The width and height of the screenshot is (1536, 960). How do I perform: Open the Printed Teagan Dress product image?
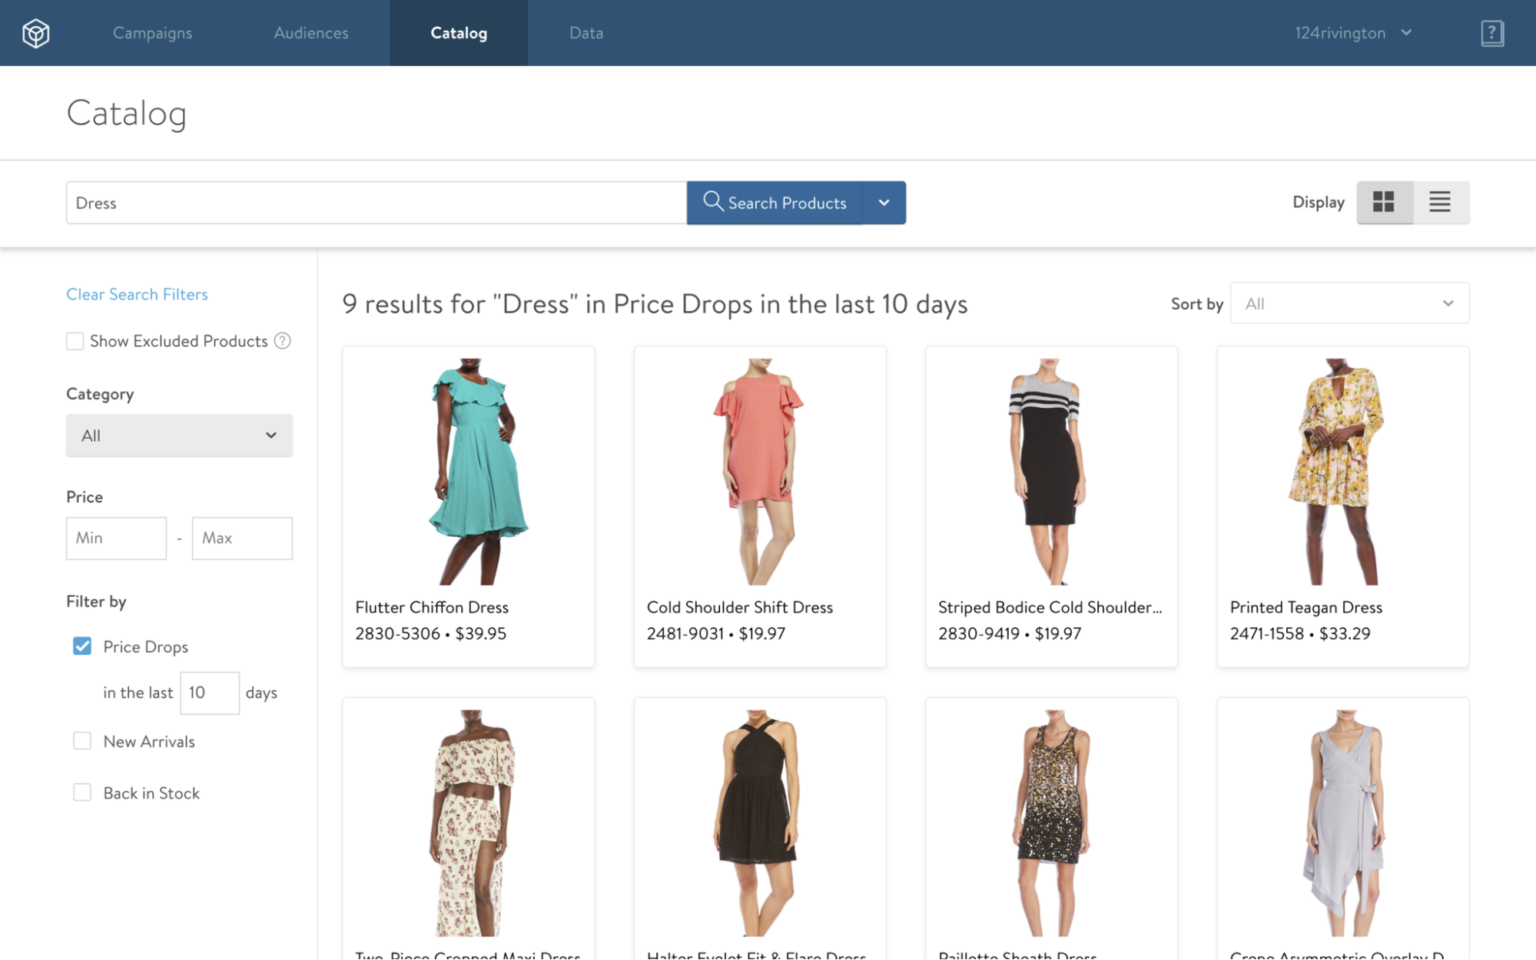(1342, 471)
